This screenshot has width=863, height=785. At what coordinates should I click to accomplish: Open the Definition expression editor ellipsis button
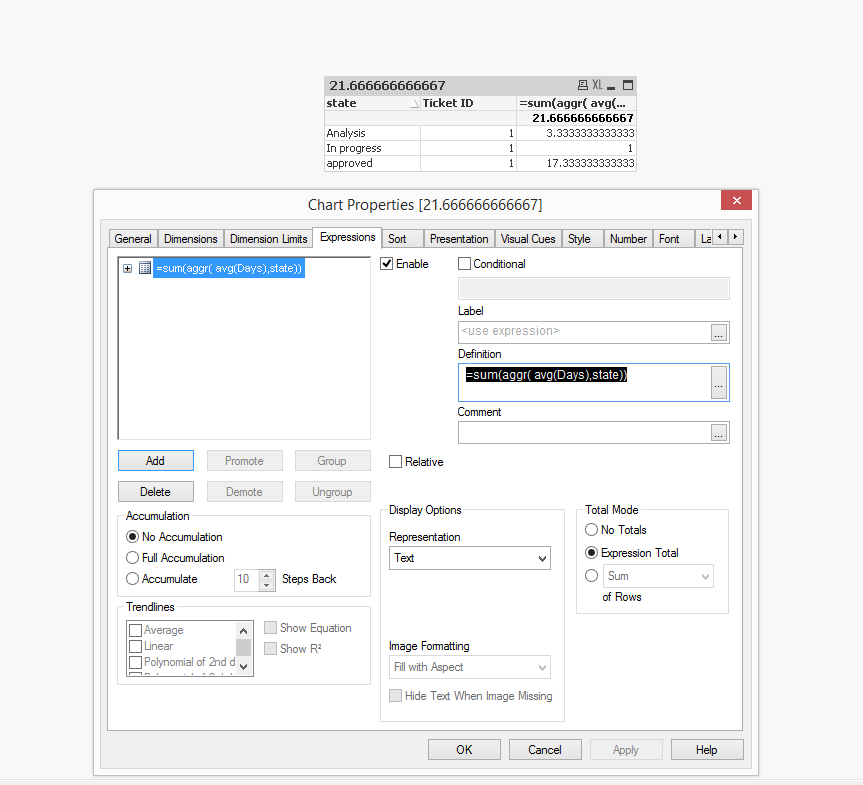pyautogui.click(x=719, y=382)
